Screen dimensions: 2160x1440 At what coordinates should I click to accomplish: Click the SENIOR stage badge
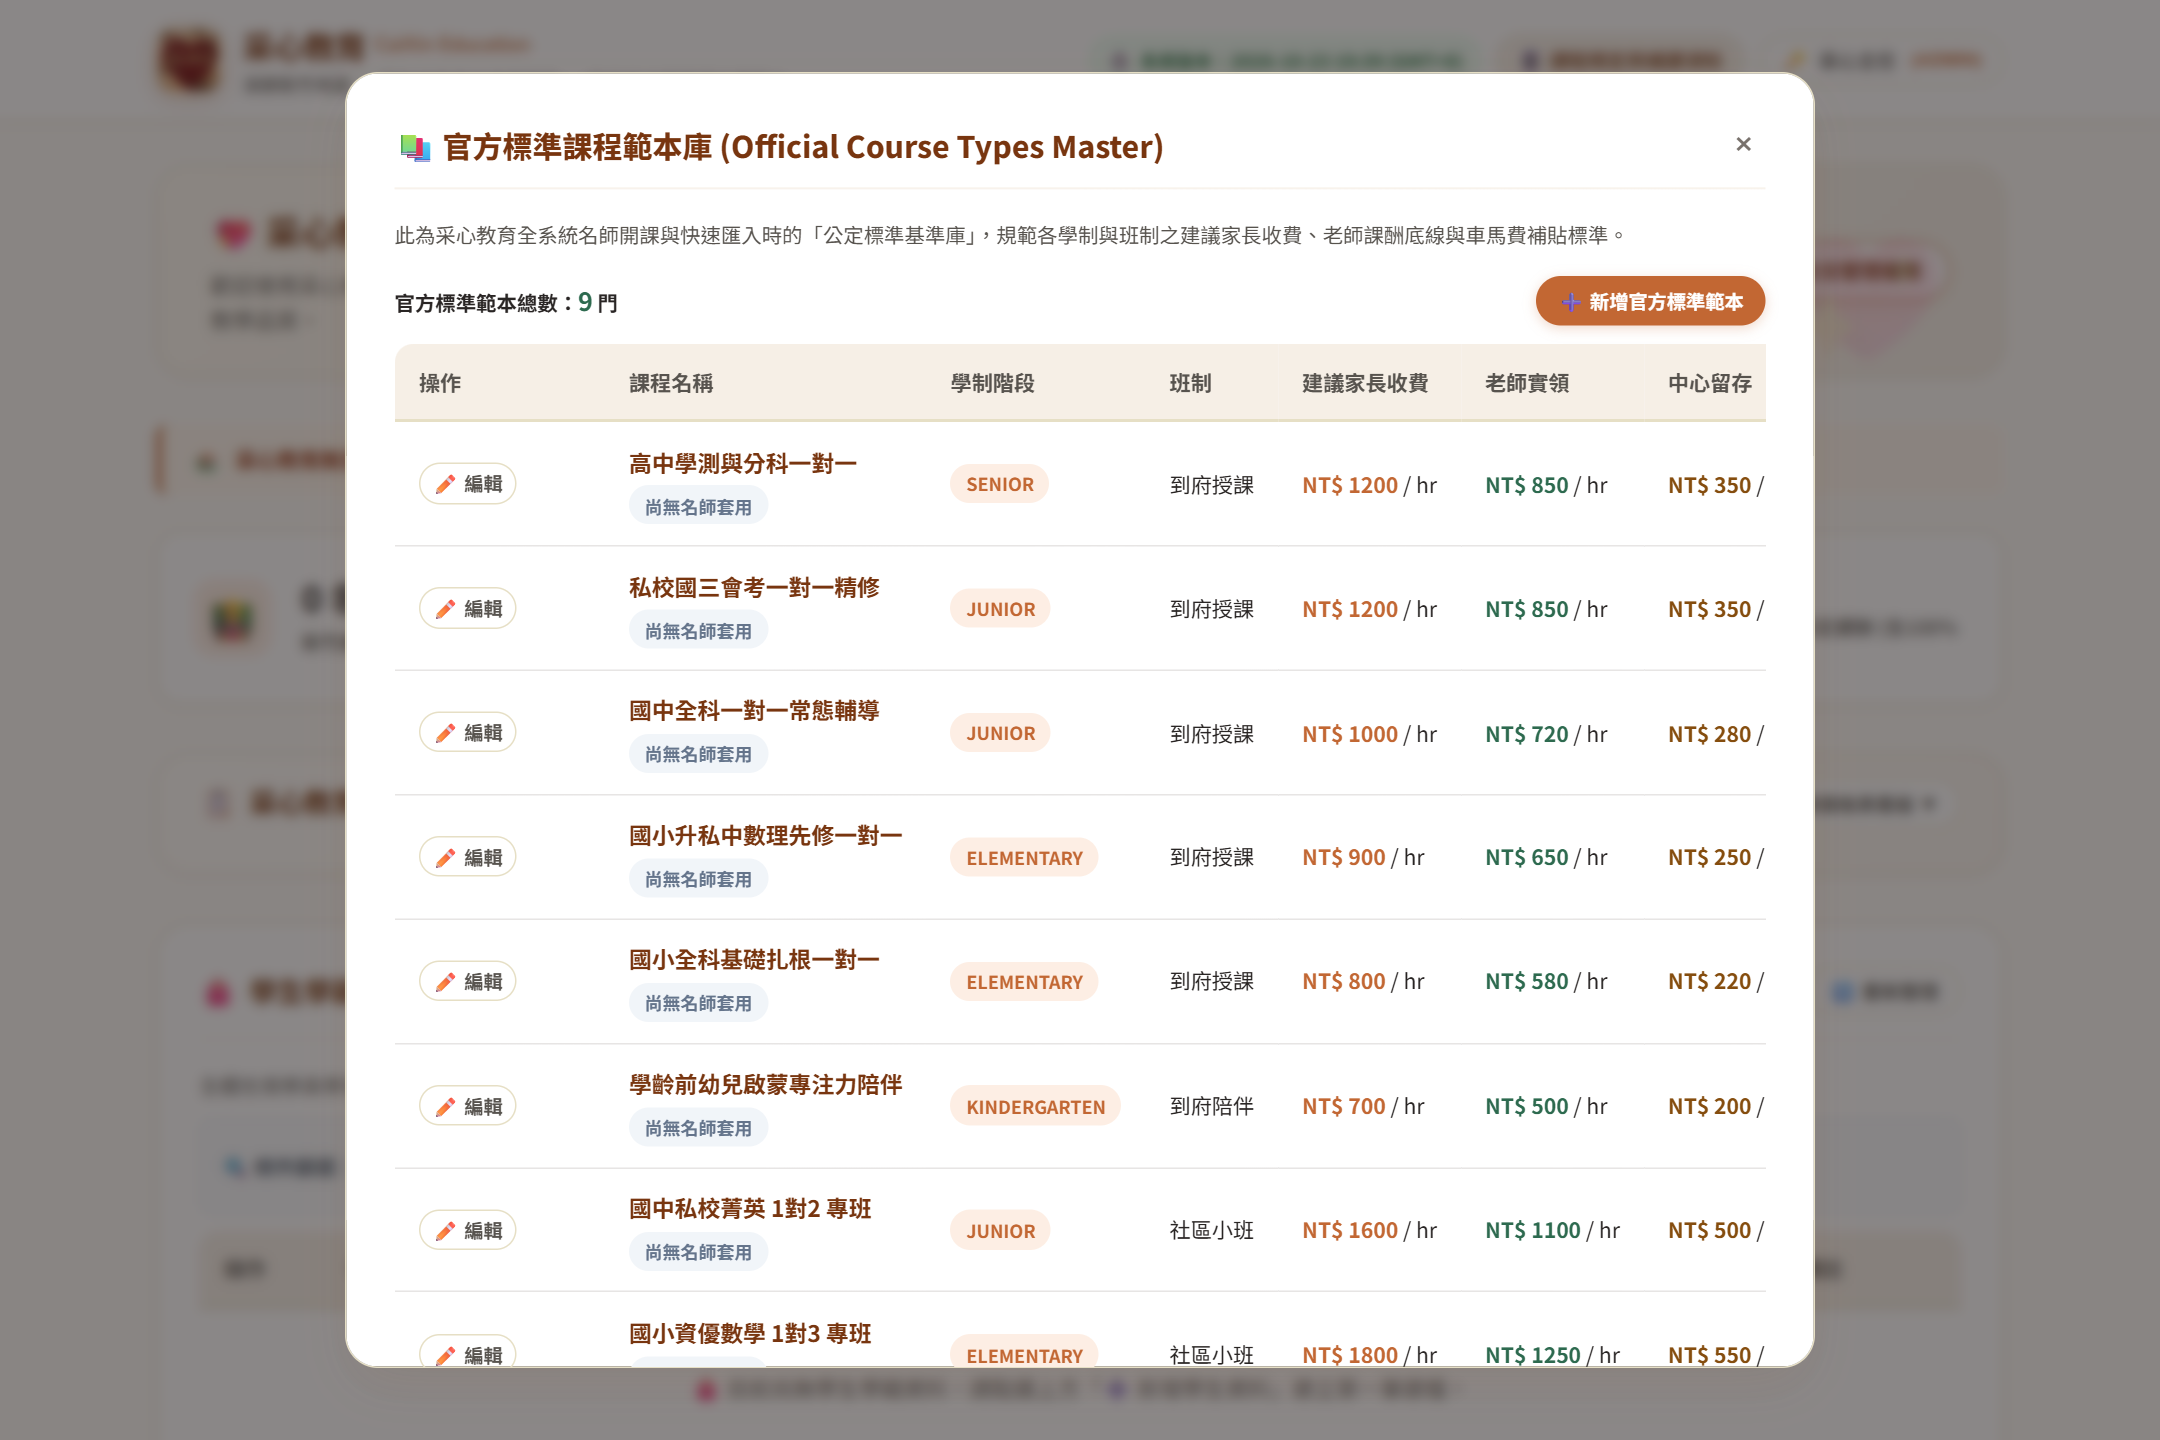pyautogui.click(x=1000, y=484)
